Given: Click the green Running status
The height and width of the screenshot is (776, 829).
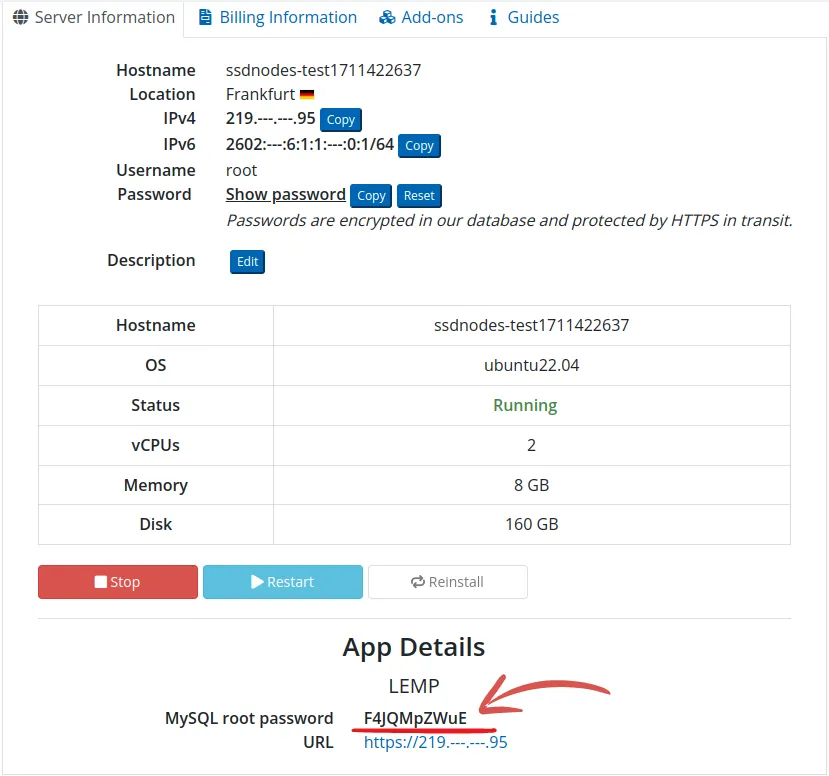Looking at the screenshot, I should tap(525, 405).
